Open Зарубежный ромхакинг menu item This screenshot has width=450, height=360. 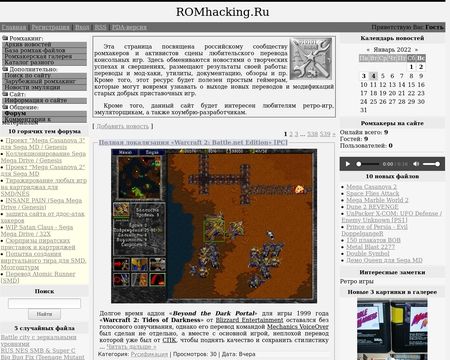[44, 81]
